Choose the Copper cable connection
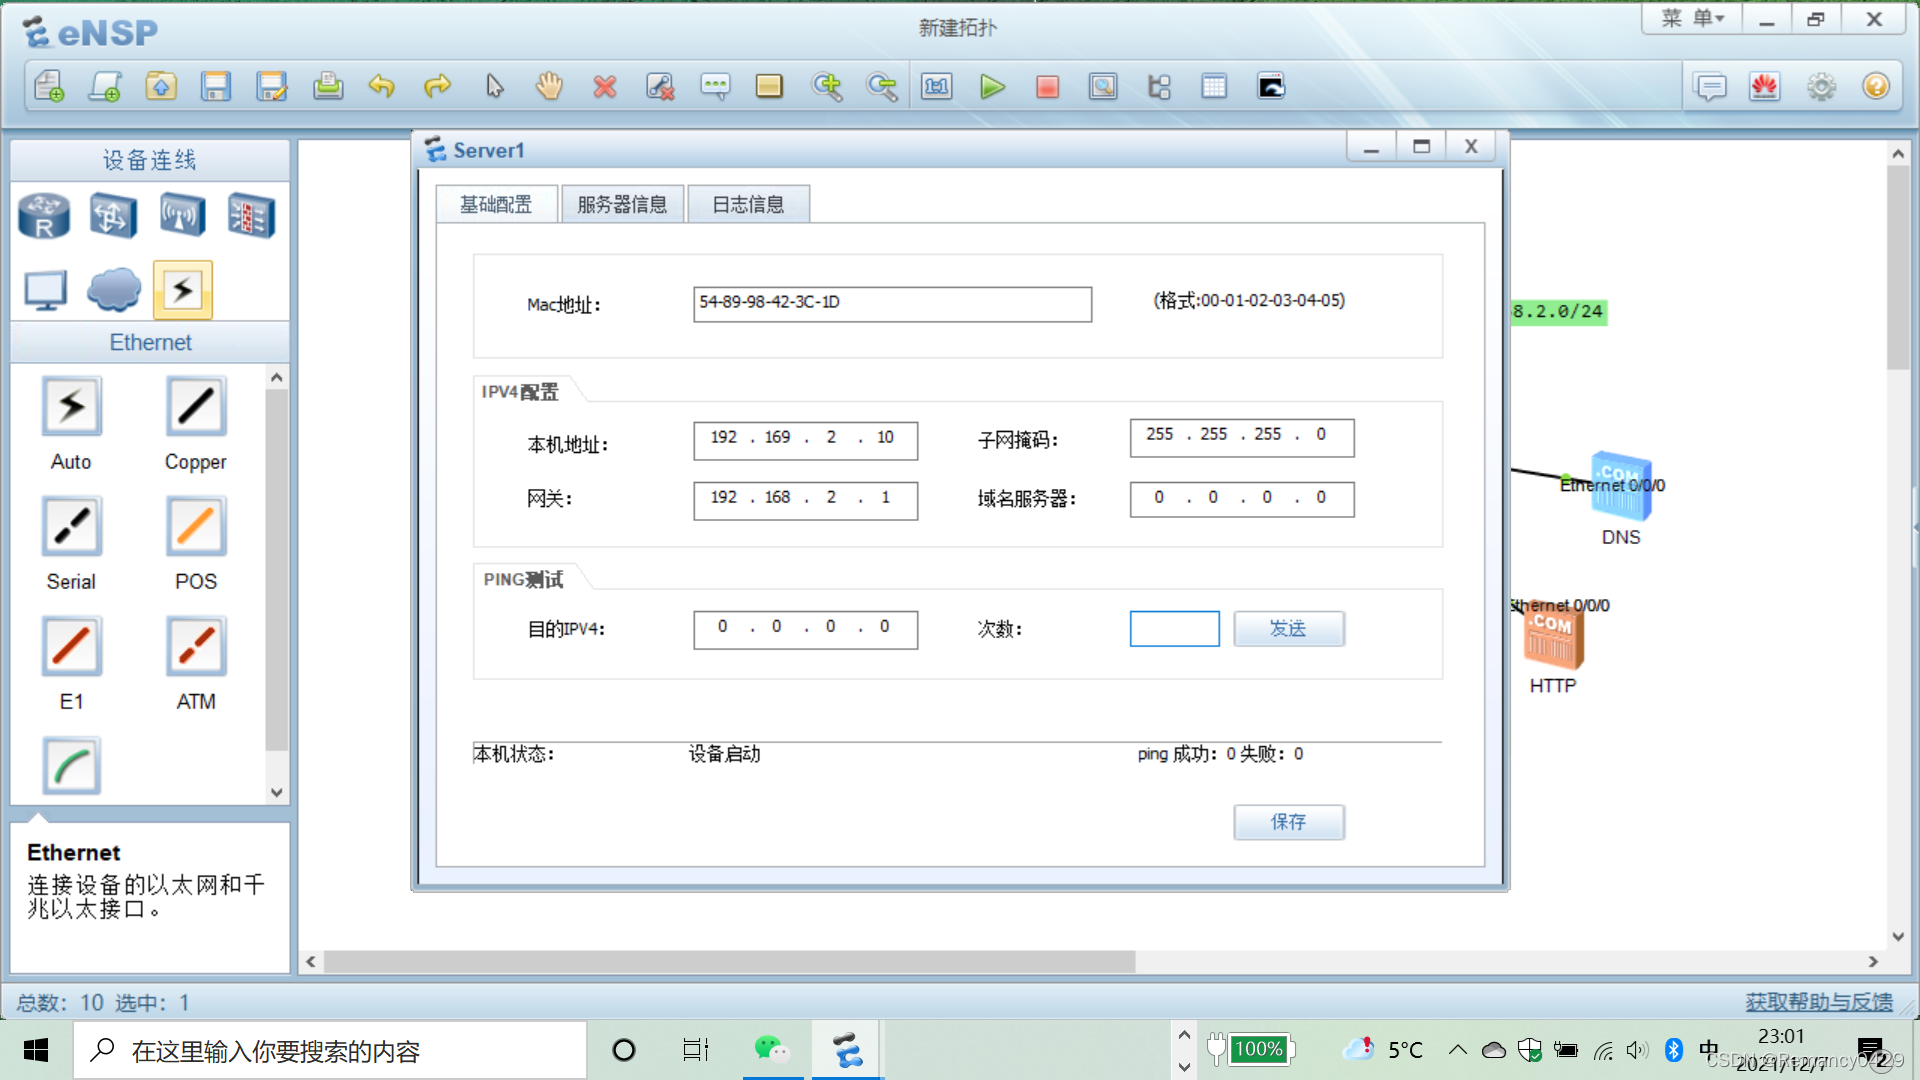 (196, 407)
